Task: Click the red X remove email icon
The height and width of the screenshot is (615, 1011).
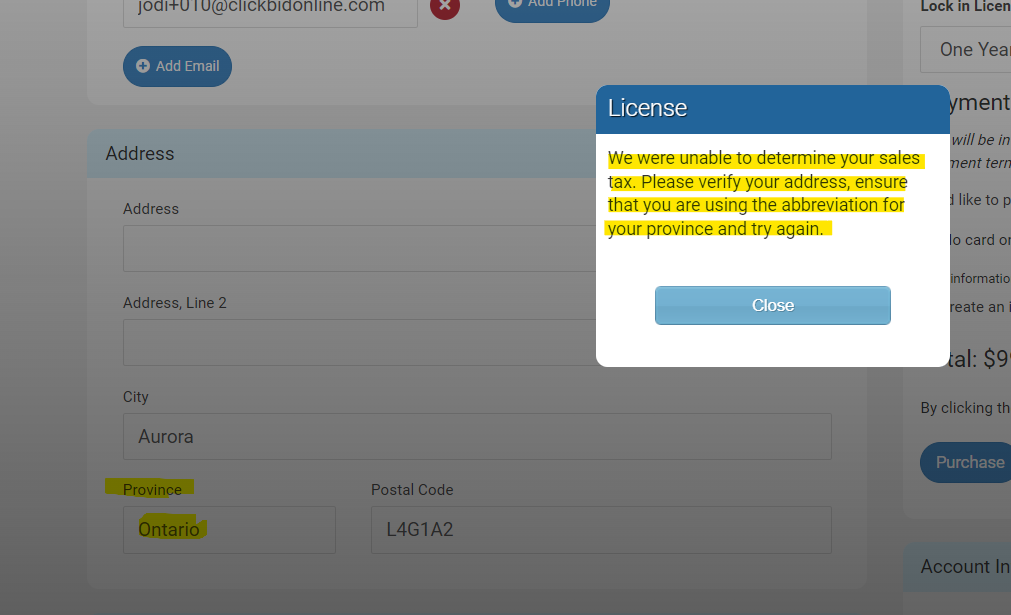Action: (x=445, y=7)
